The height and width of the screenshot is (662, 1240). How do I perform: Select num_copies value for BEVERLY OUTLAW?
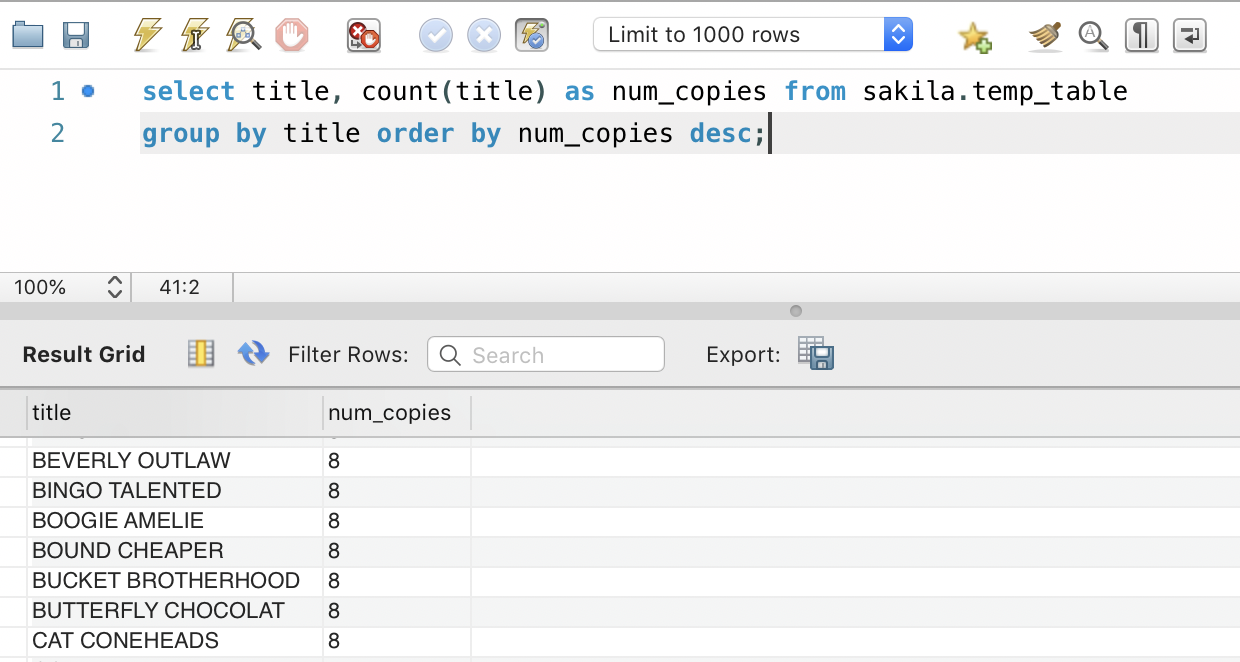click(397, 461)
